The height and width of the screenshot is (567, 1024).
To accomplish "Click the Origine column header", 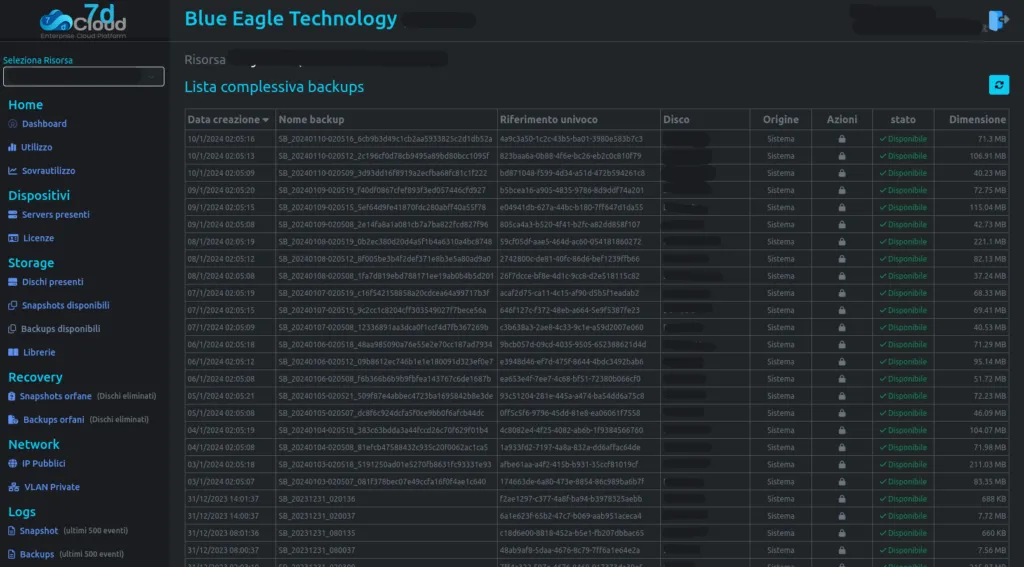I will pyautogui.click(x=780, y=120).
